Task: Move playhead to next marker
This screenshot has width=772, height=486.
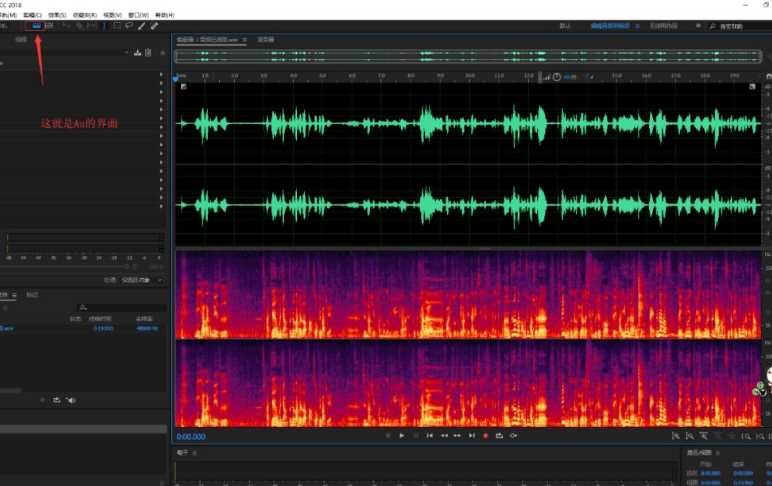Action: 472,436
